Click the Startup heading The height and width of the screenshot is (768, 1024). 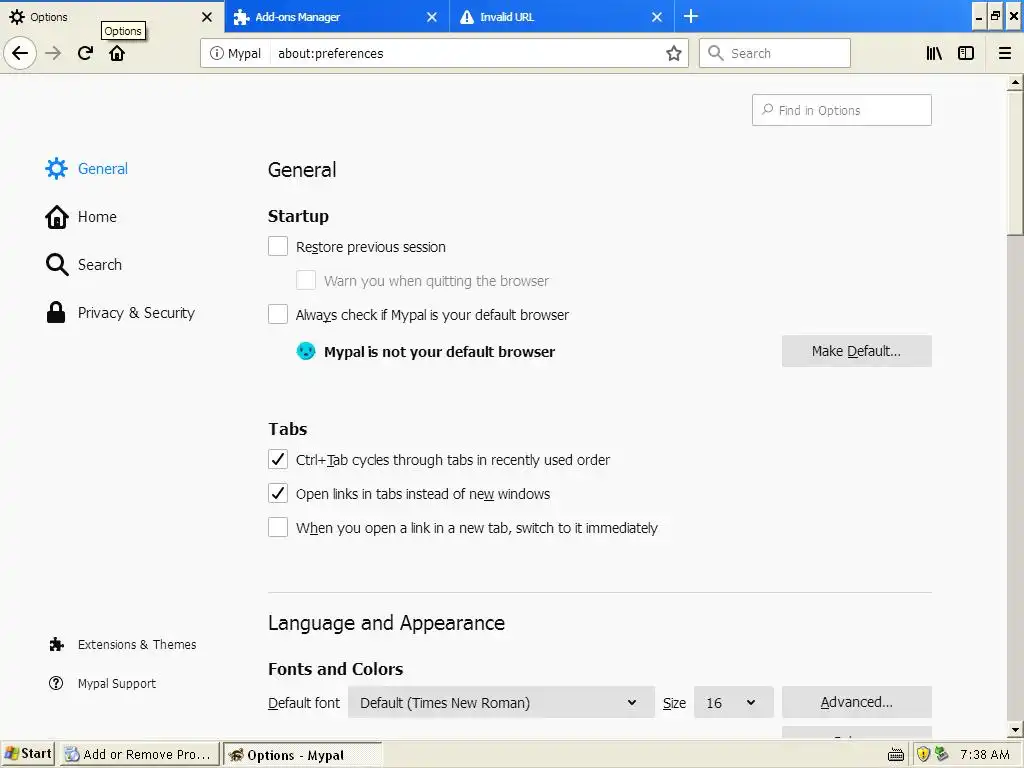(x=298, y=216)
